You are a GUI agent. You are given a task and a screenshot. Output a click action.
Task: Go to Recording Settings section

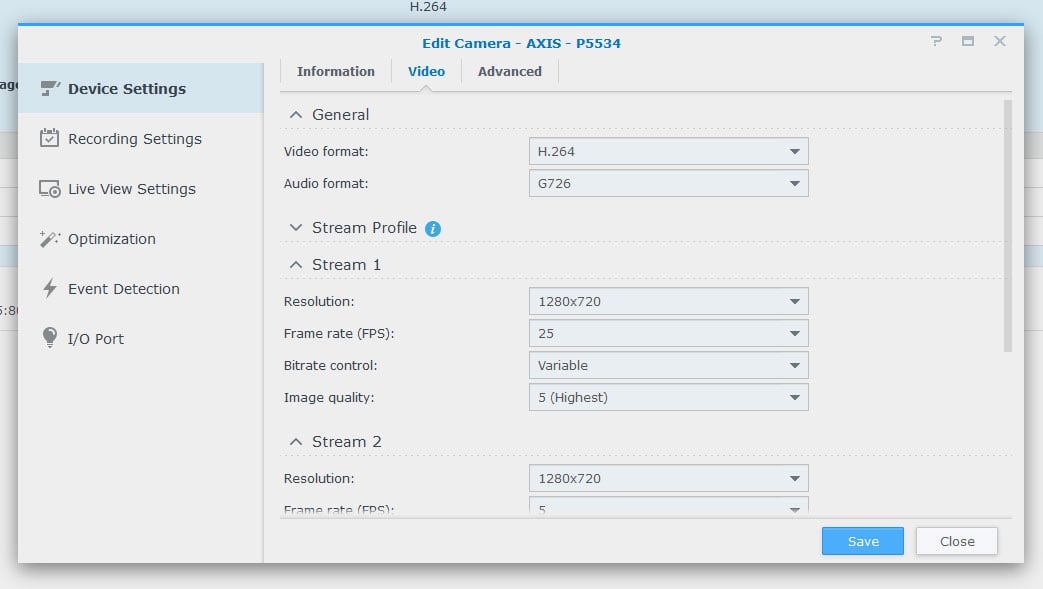tap(141, 138)
